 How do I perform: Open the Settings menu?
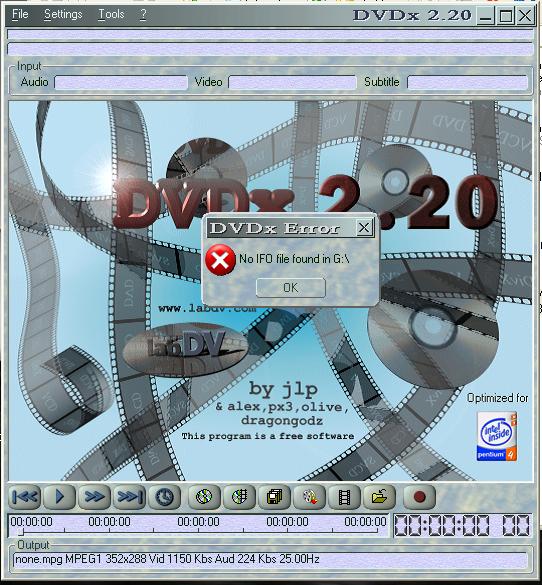(x=63, y=14)
